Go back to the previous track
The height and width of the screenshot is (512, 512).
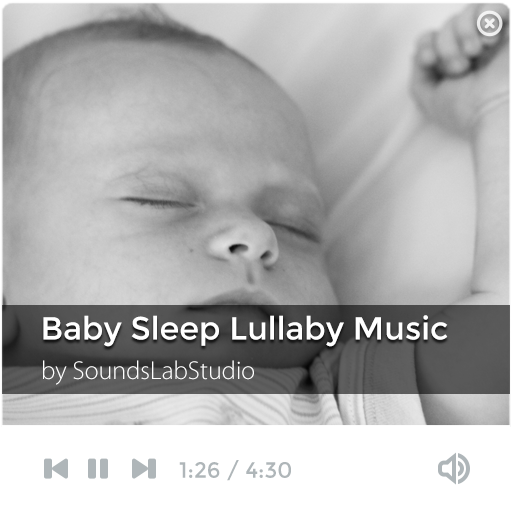[x=56, y=468]
